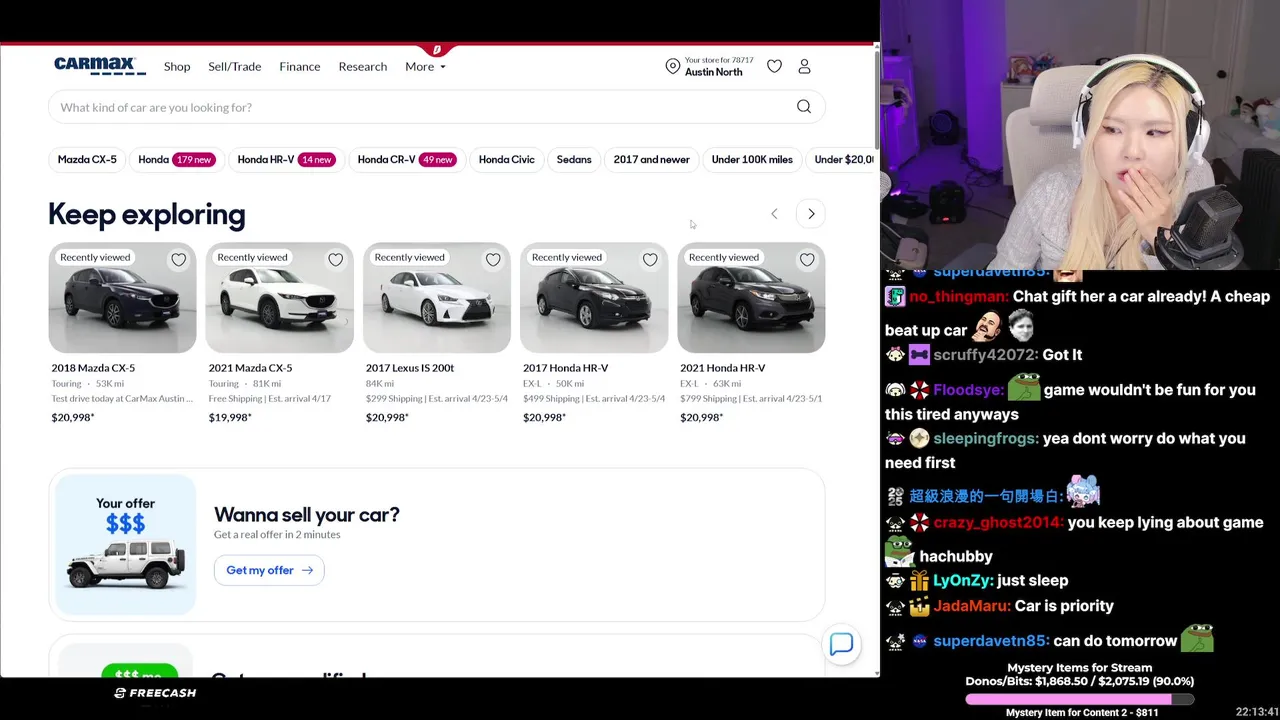Screen dimensions: 1280x720
Task: Select the Sedans chip
Action: 574,159
